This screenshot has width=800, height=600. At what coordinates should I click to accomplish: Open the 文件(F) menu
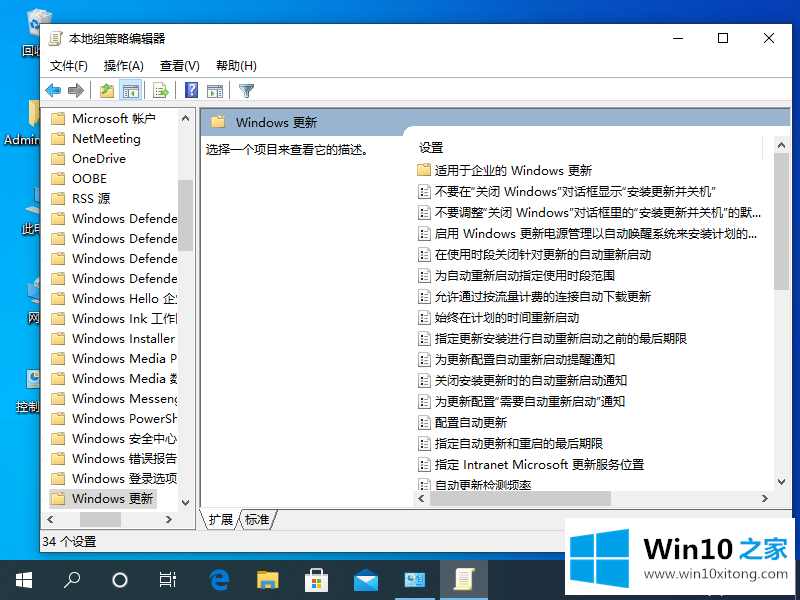(69, 65)
